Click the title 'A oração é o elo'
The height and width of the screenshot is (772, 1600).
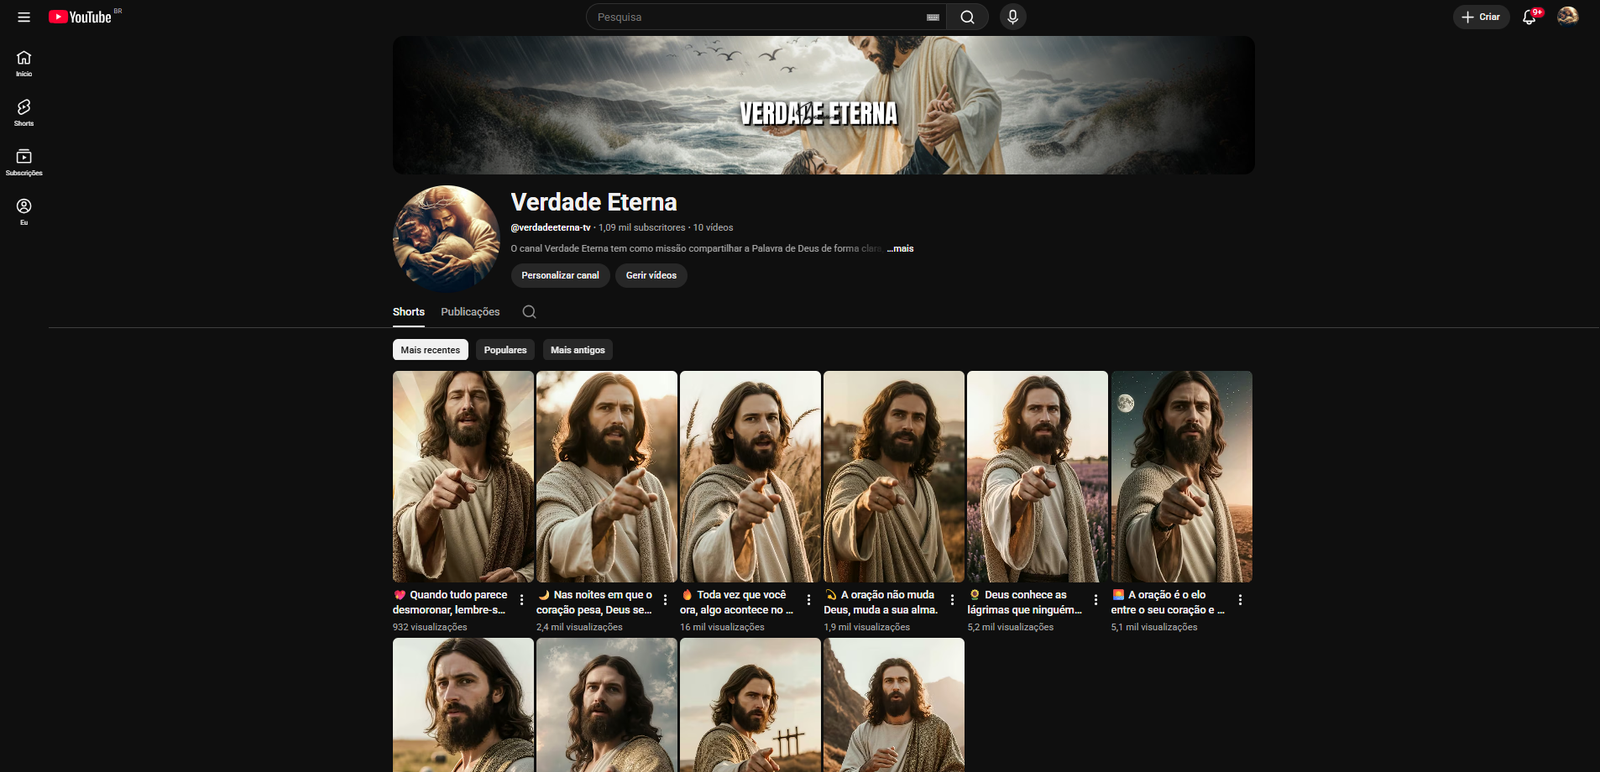tap(1168, 602)
